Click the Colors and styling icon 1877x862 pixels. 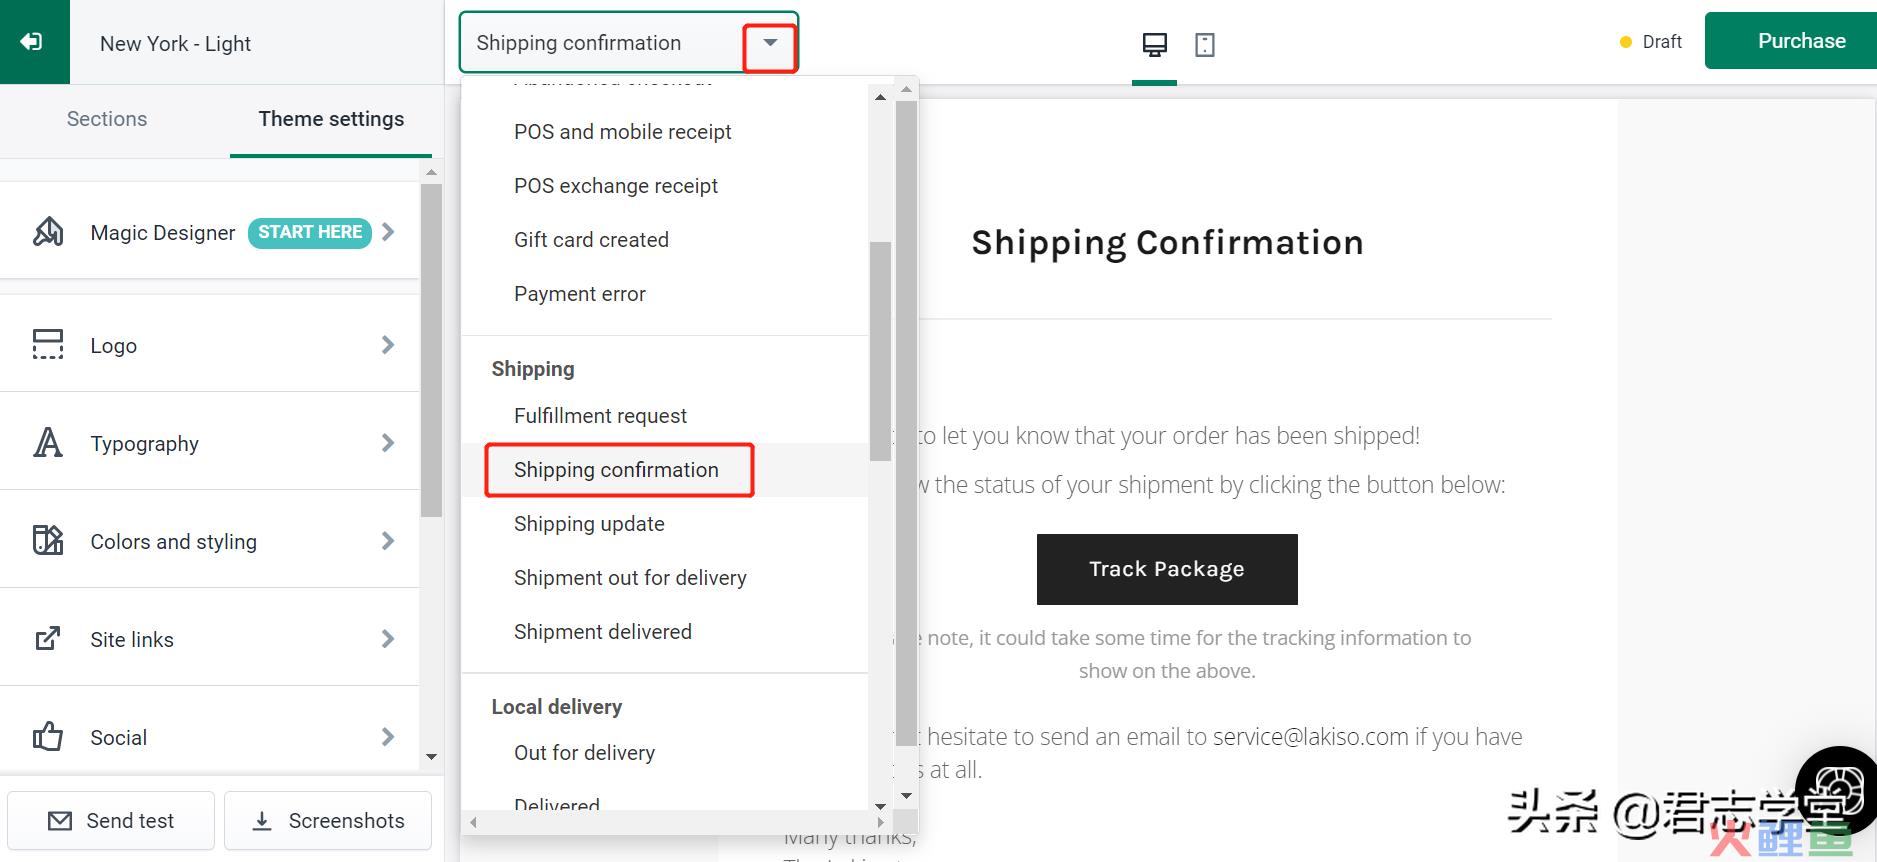(x=48, y=540)
